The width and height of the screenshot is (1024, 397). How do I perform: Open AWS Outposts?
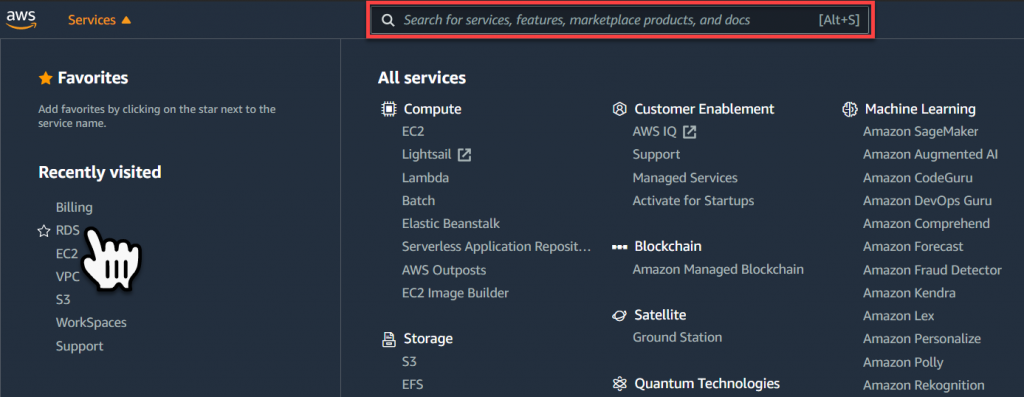[x=444, y=270]
